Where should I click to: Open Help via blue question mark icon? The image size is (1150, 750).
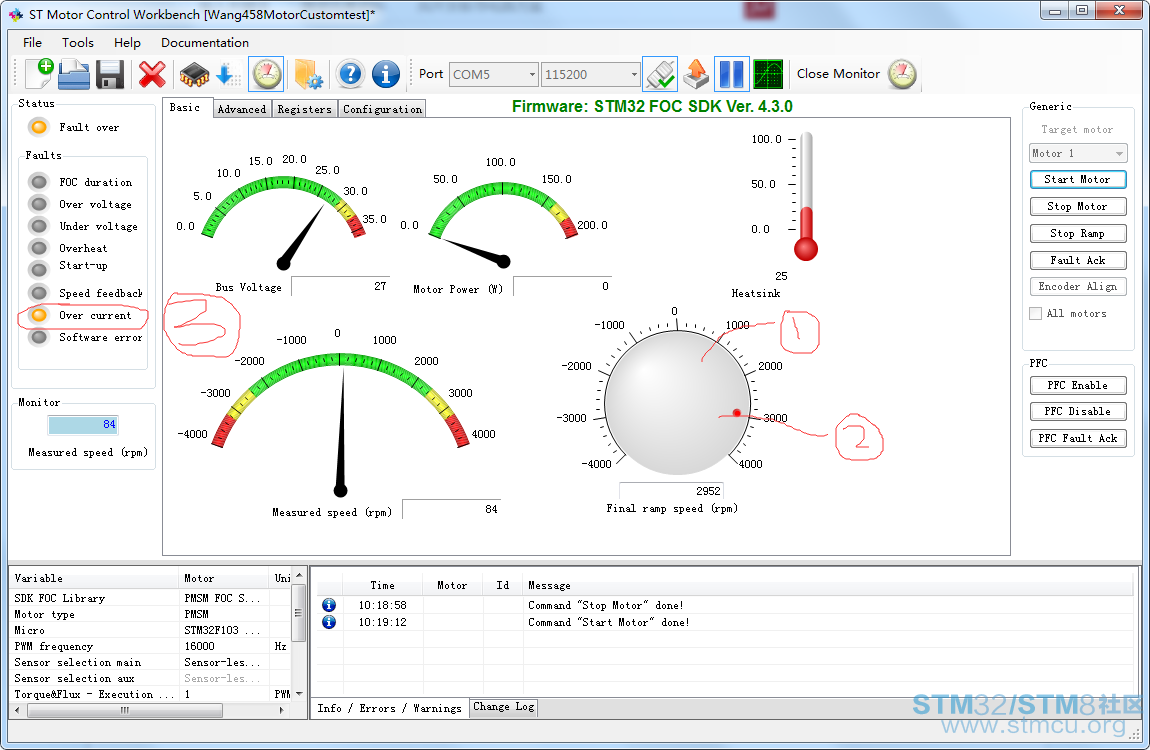coord(351,74)
